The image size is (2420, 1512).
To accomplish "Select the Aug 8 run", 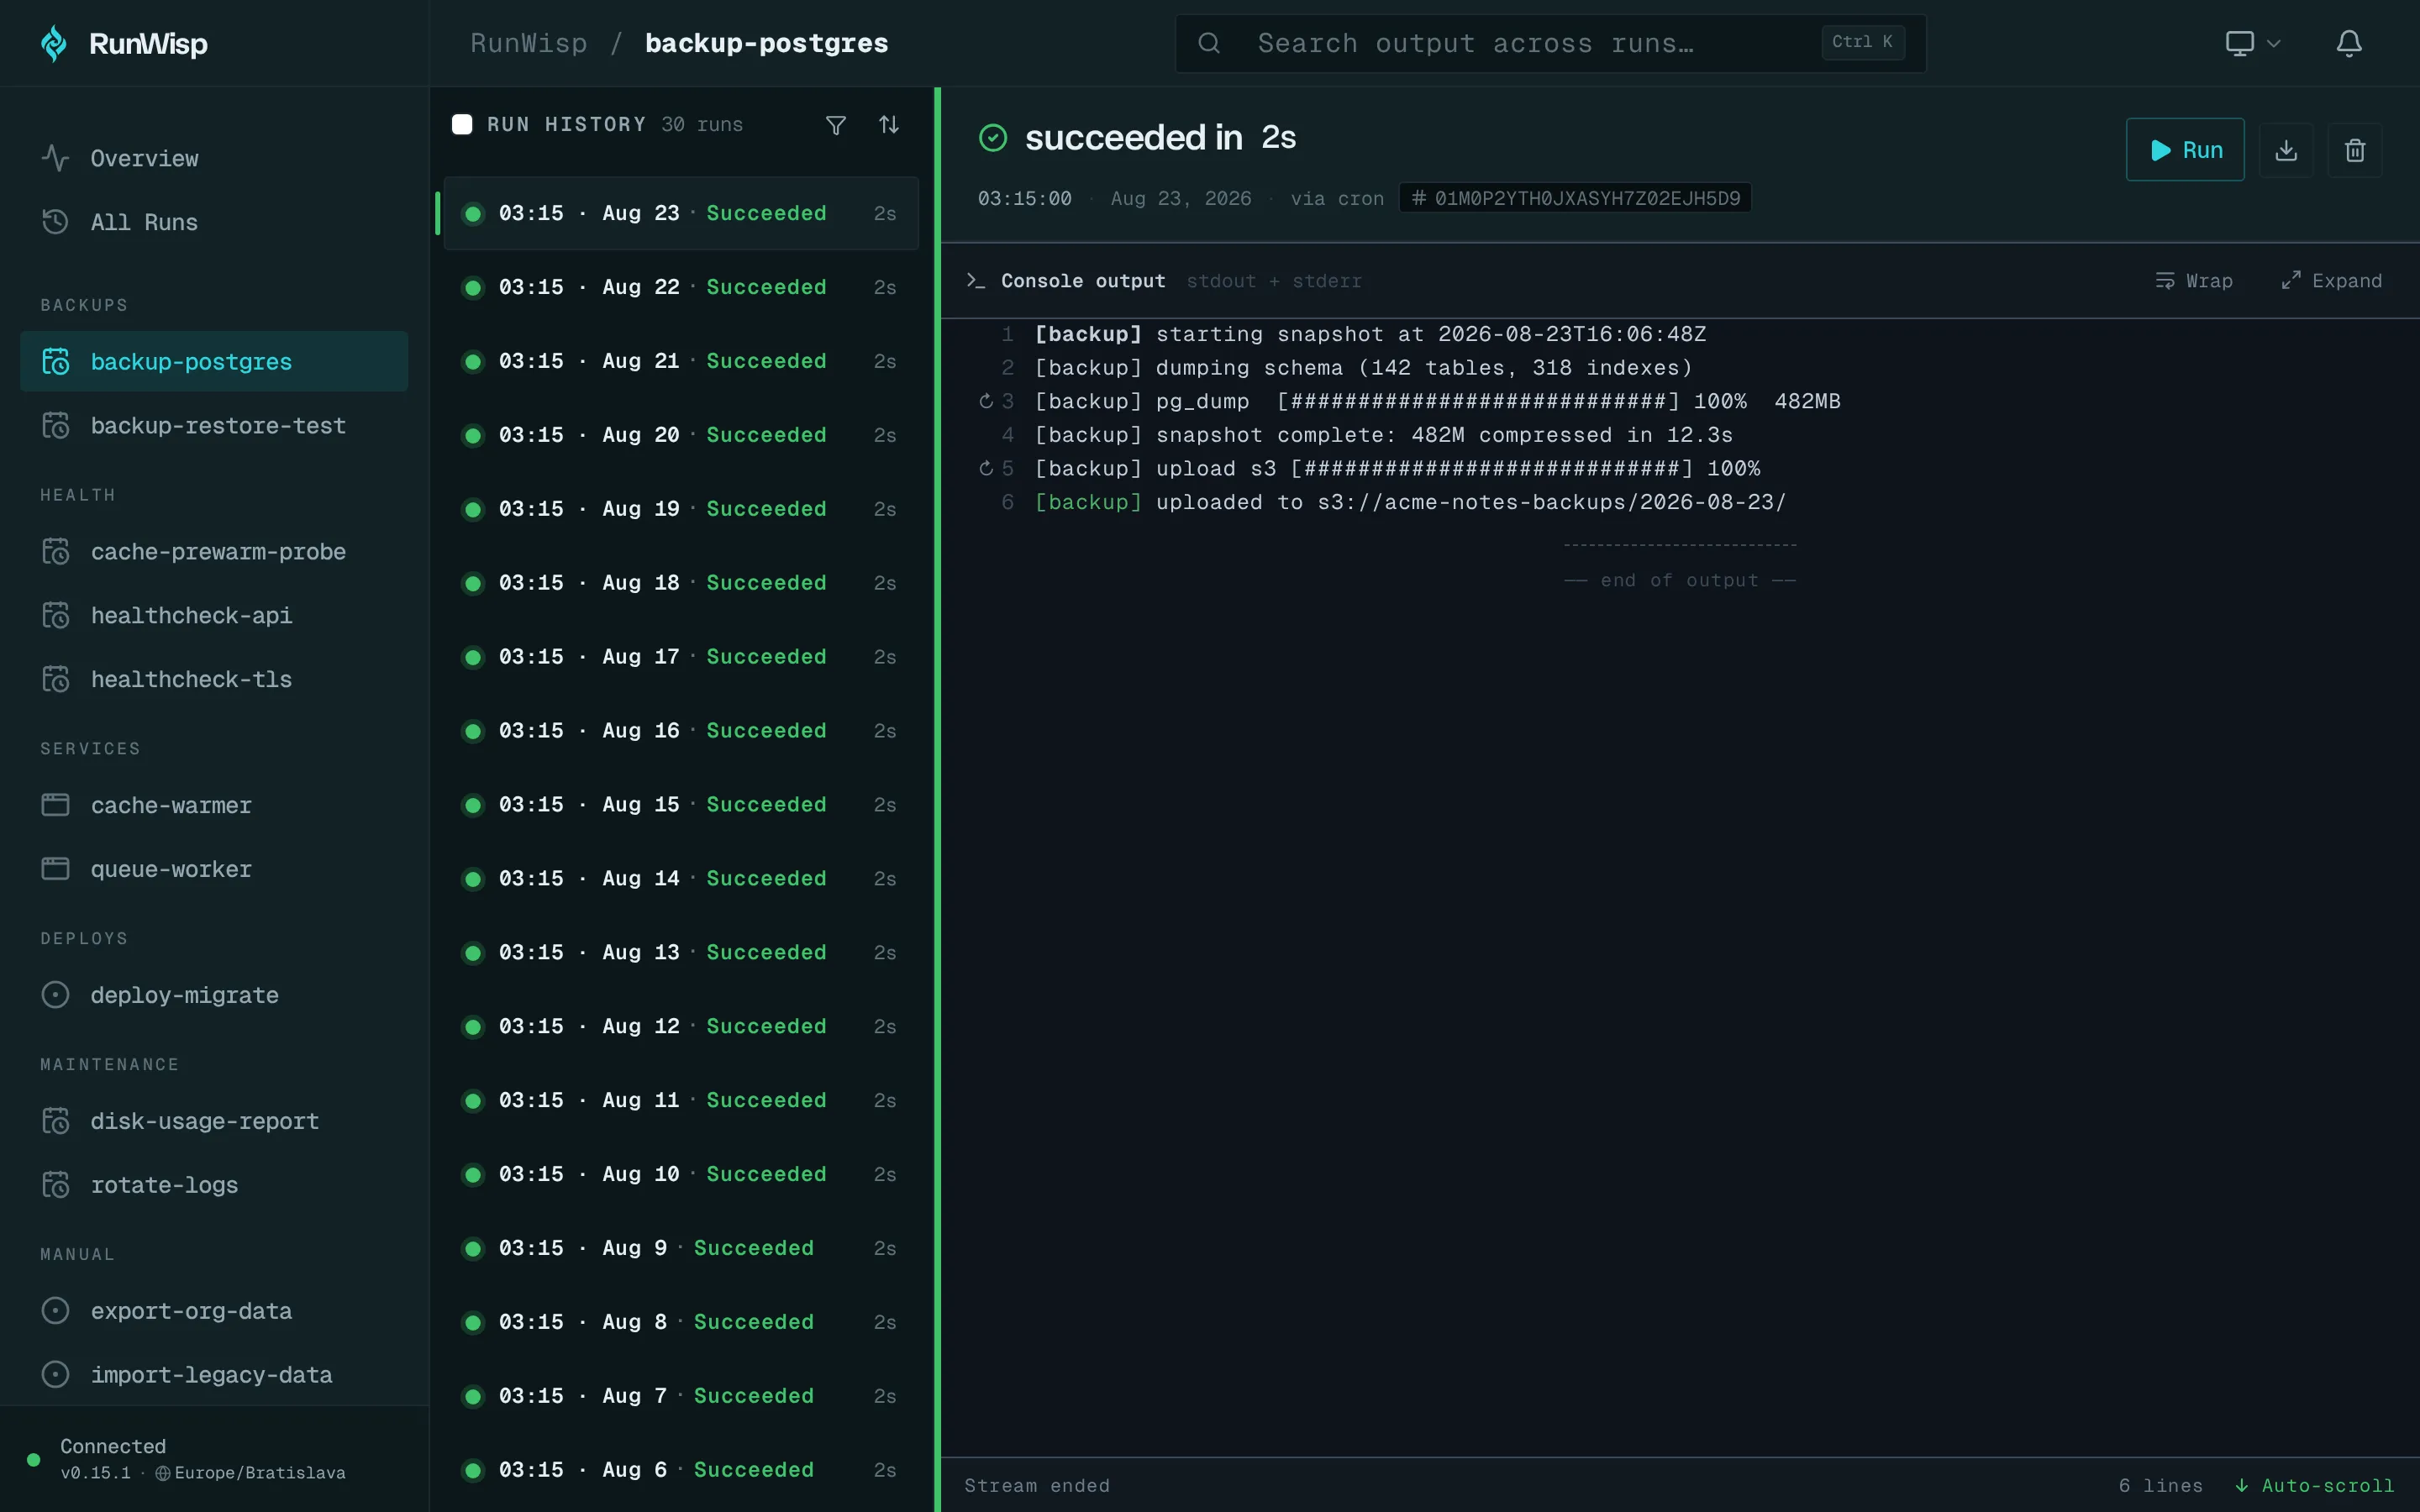I will click(681, 1322).
